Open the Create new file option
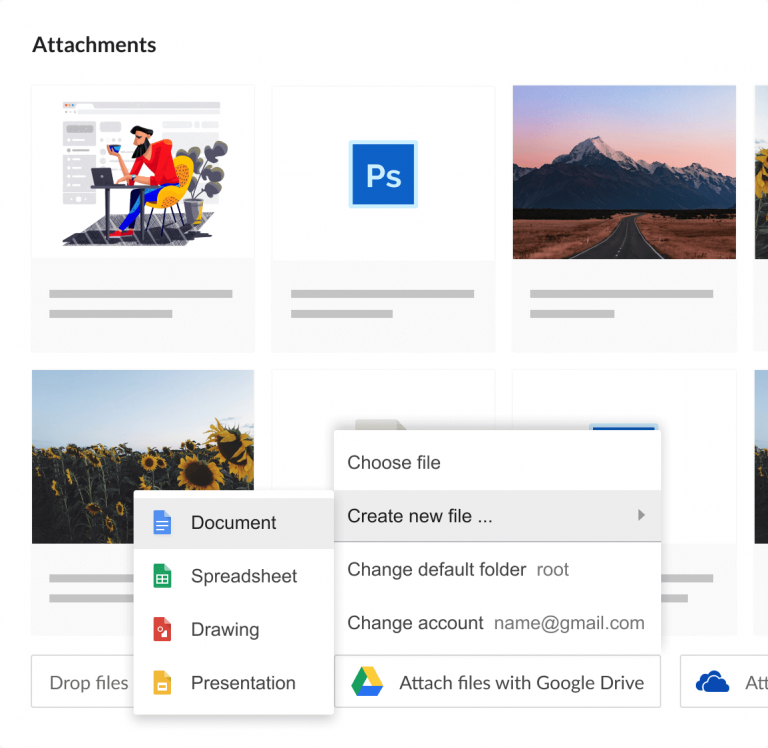 pyautogui.click(x=420, y=516)
